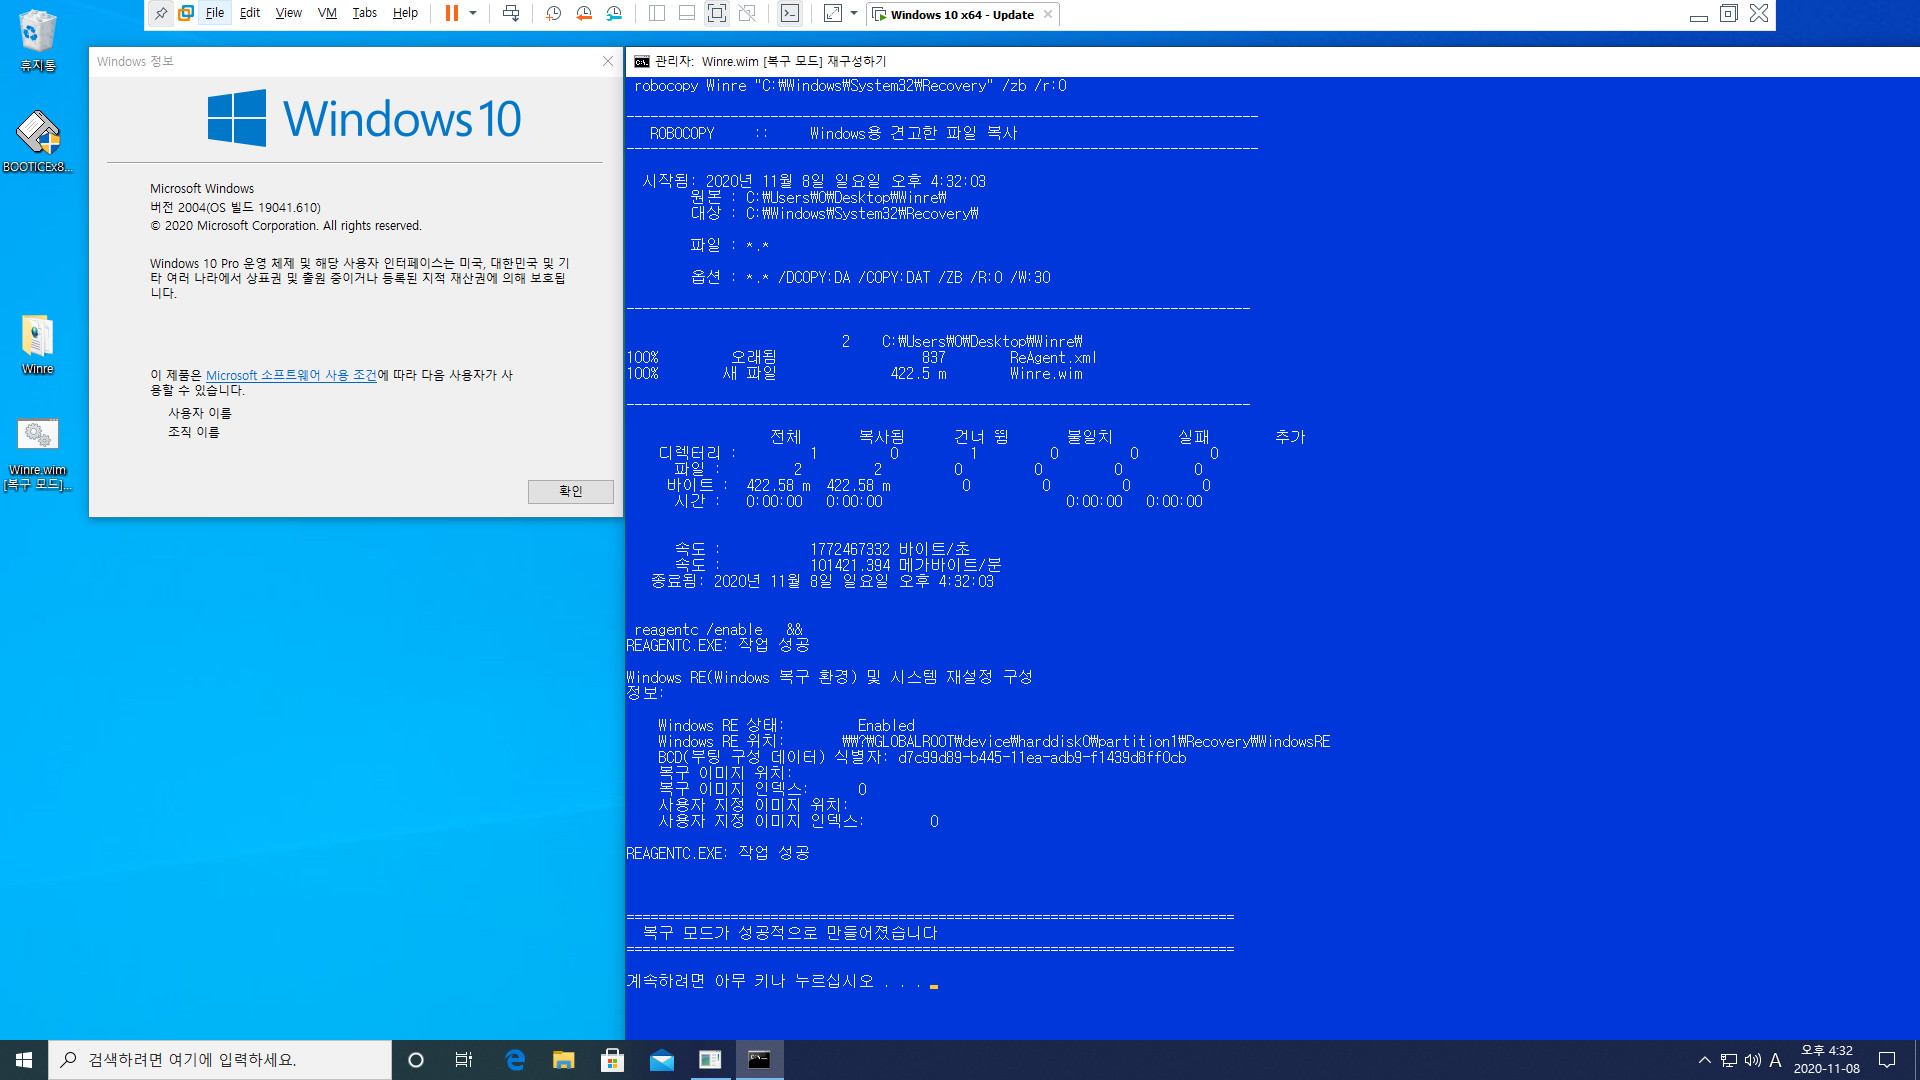Expand the stretch display dropdown arrow
This screenshot has width=1920, height=1080.
tap(854, 14)
